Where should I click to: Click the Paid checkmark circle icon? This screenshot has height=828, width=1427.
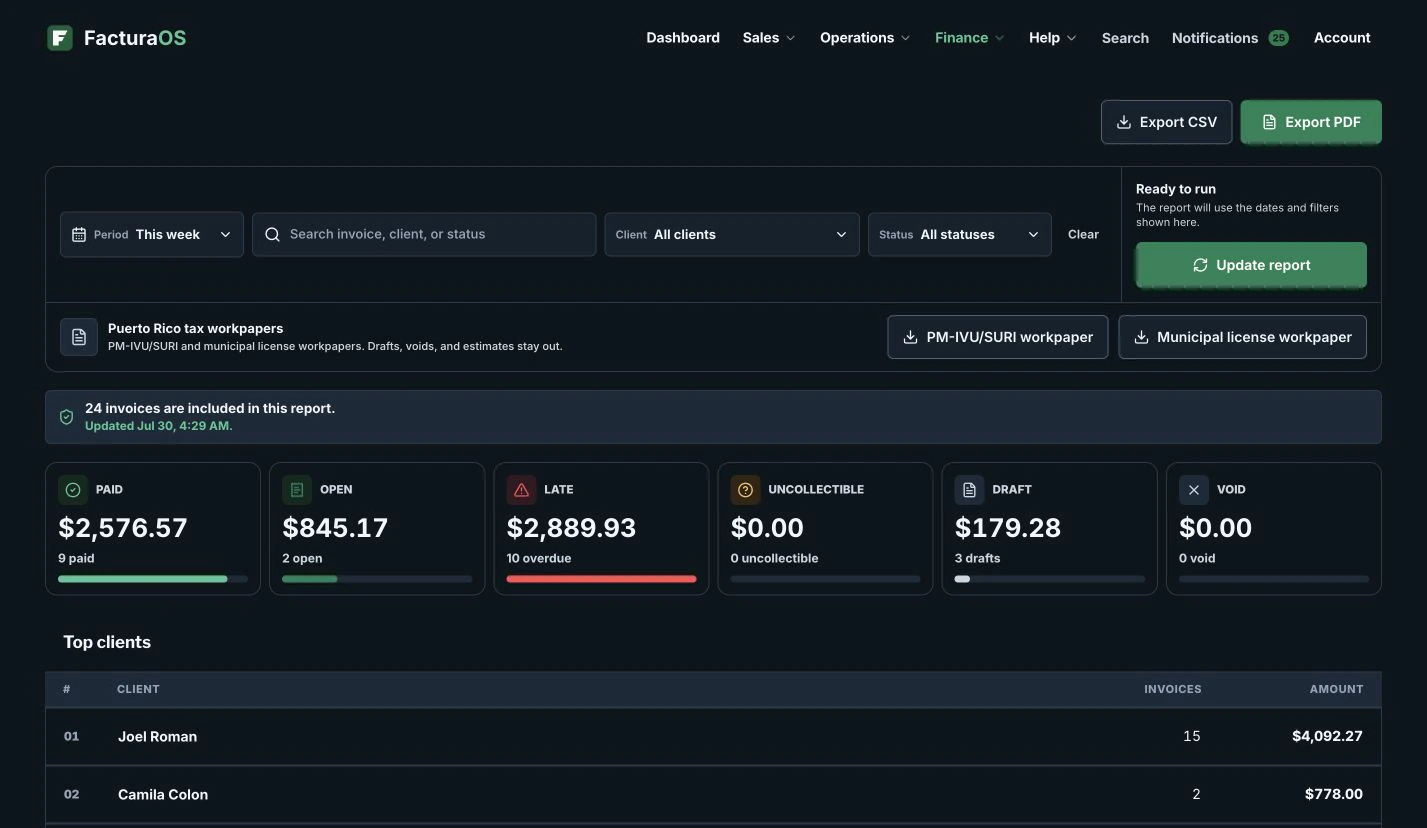coord(72,490)
